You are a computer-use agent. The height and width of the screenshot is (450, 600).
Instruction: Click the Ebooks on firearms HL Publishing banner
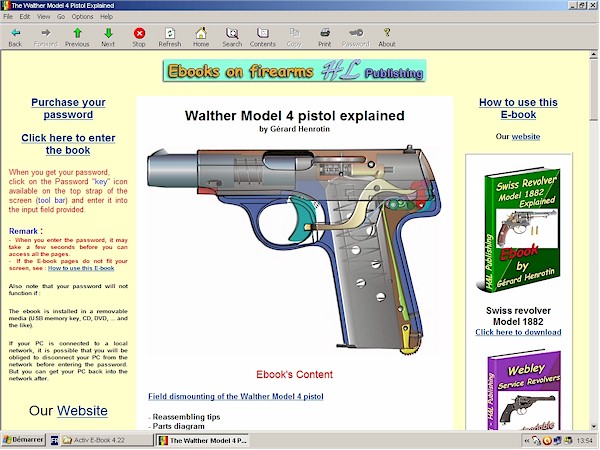coord(294,71)
